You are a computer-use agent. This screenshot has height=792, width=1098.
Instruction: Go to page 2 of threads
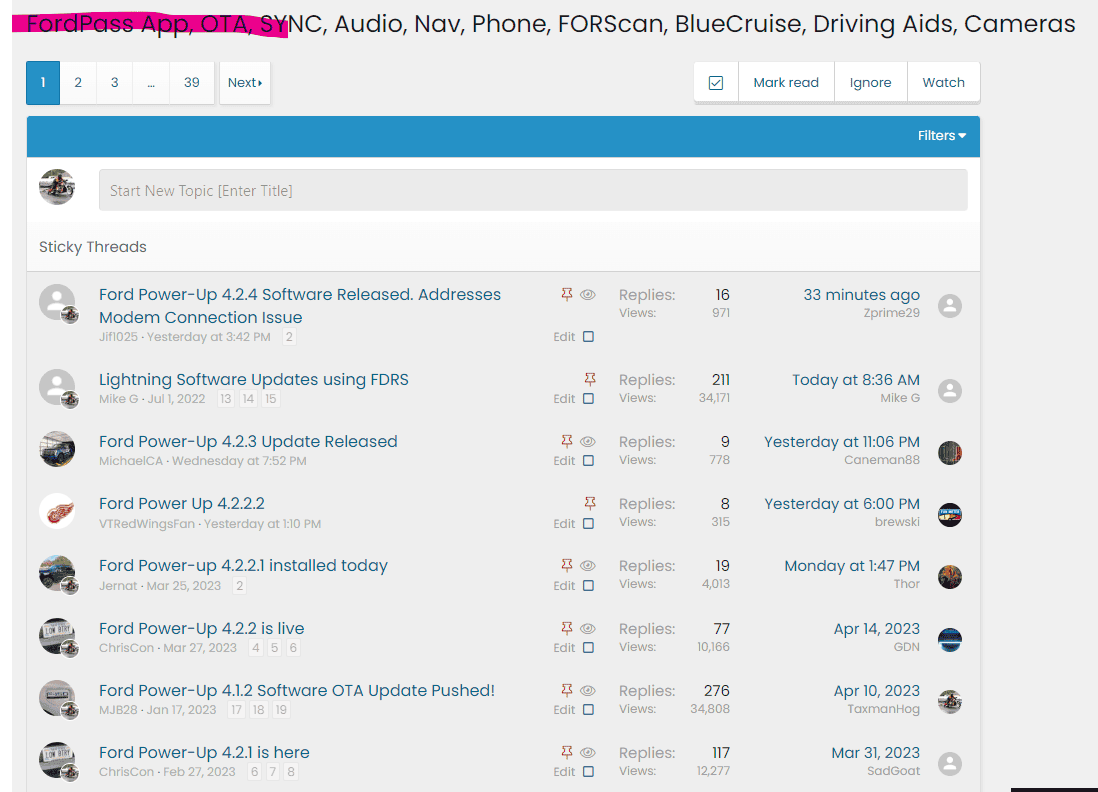[78, 83]
